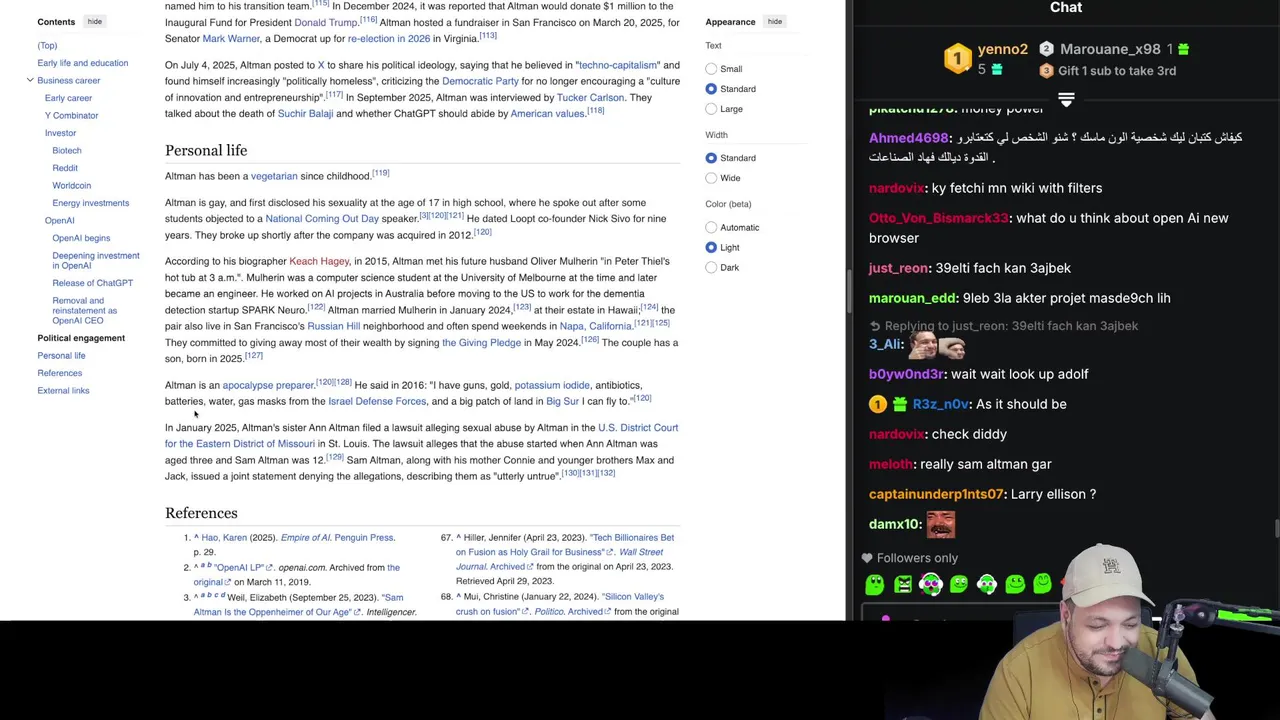
Task: Click the heart icon beside Followers only
Action: [x=867, y=558]
